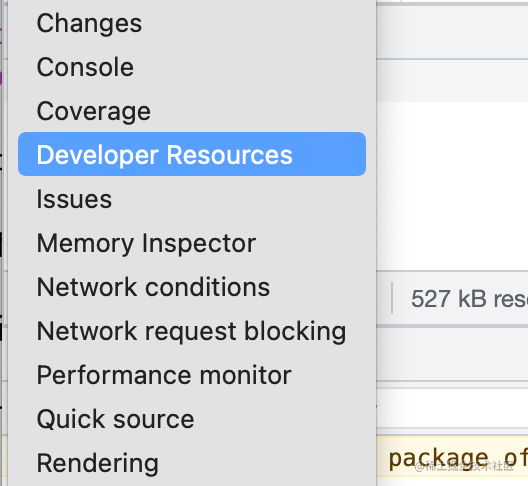
Task: Click the empty white request list area
Action: [x=452, y=186]
